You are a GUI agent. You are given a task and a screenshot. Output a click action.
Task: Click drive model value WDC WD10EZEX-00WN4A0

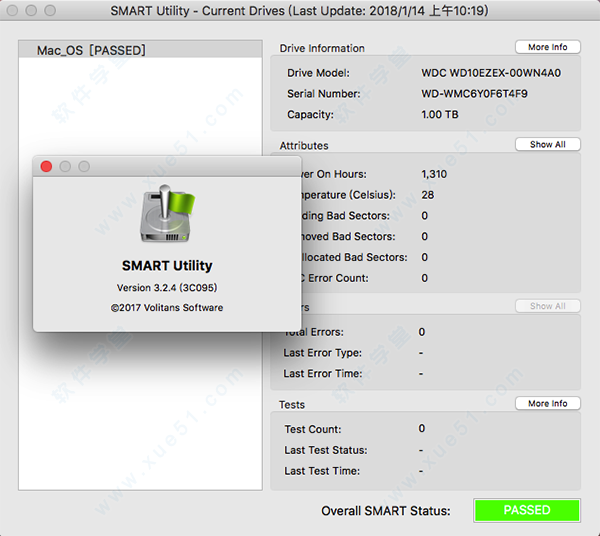[491, 73]
